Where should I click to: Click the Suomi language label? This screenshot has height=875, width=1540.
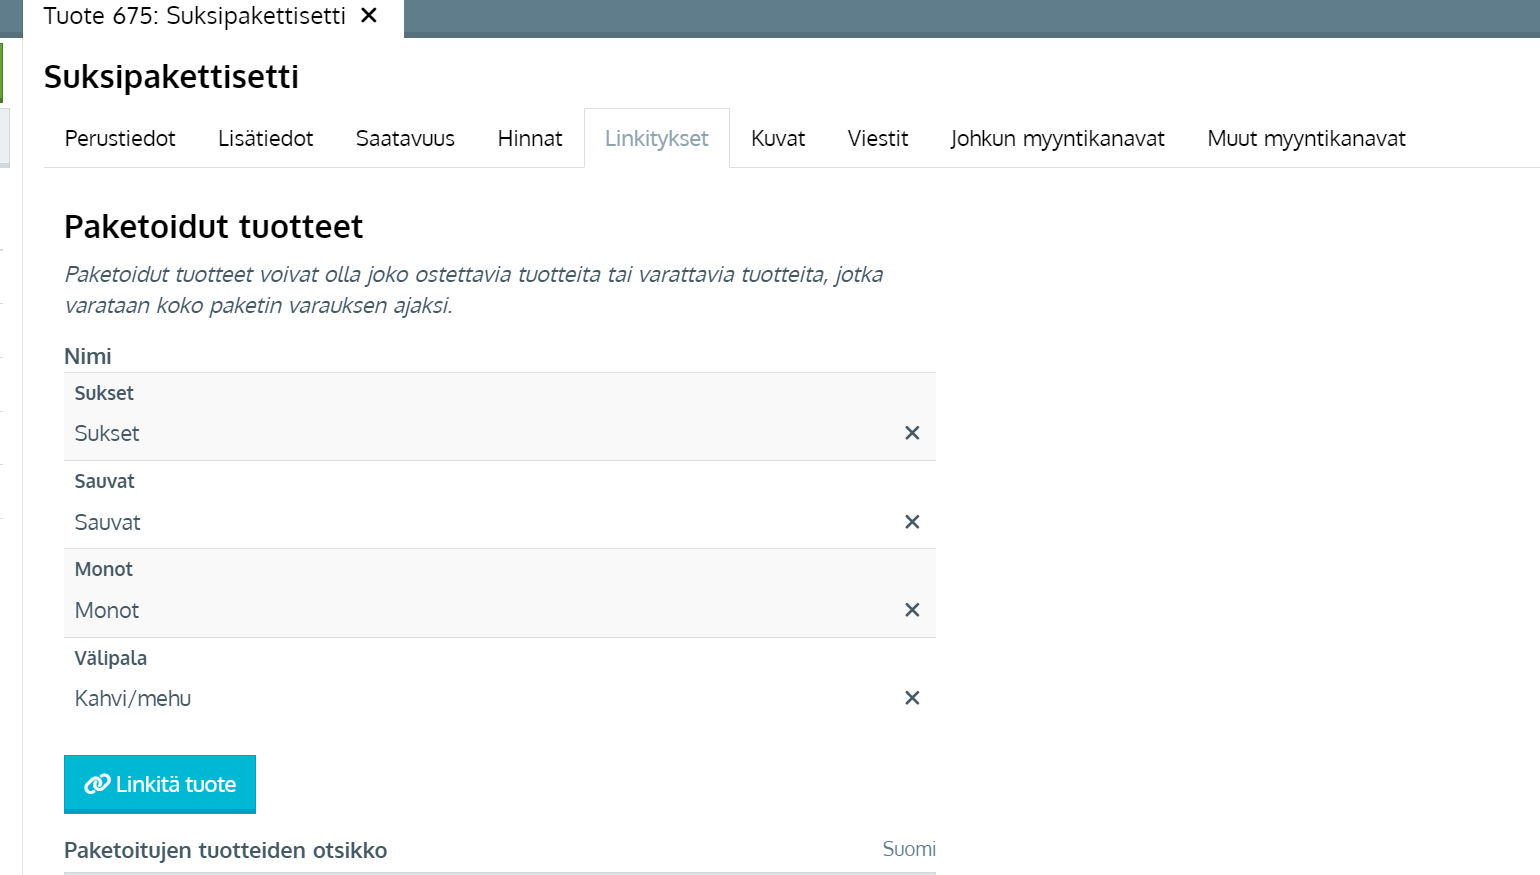point(908,849)
